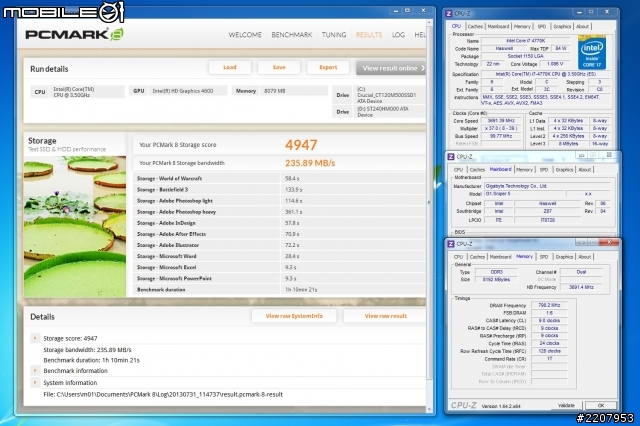Click the Storage water lily thumbnail image
The image size is (640, 426).
pos(75,227)
